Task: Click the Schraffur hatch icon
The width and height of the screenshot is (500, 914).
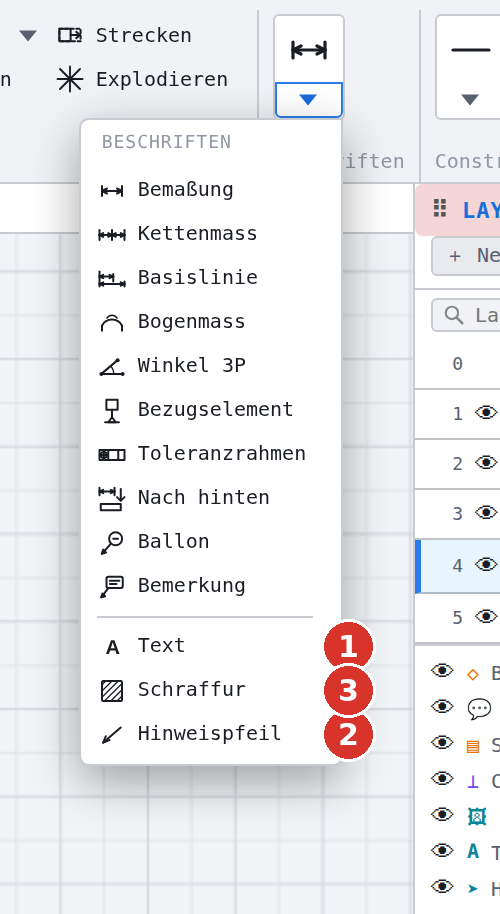Action: 112,691
